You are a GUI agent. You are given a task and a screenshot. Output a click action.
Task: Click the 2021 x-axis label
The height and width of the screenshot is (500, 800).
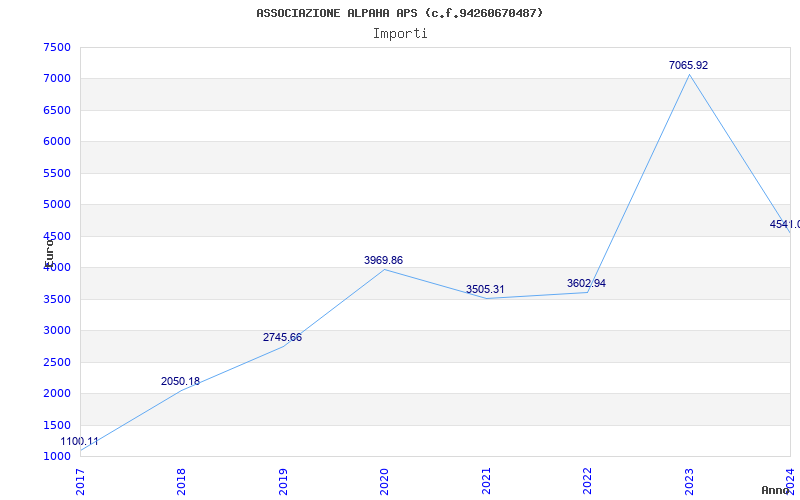click(x=486, y=482)
